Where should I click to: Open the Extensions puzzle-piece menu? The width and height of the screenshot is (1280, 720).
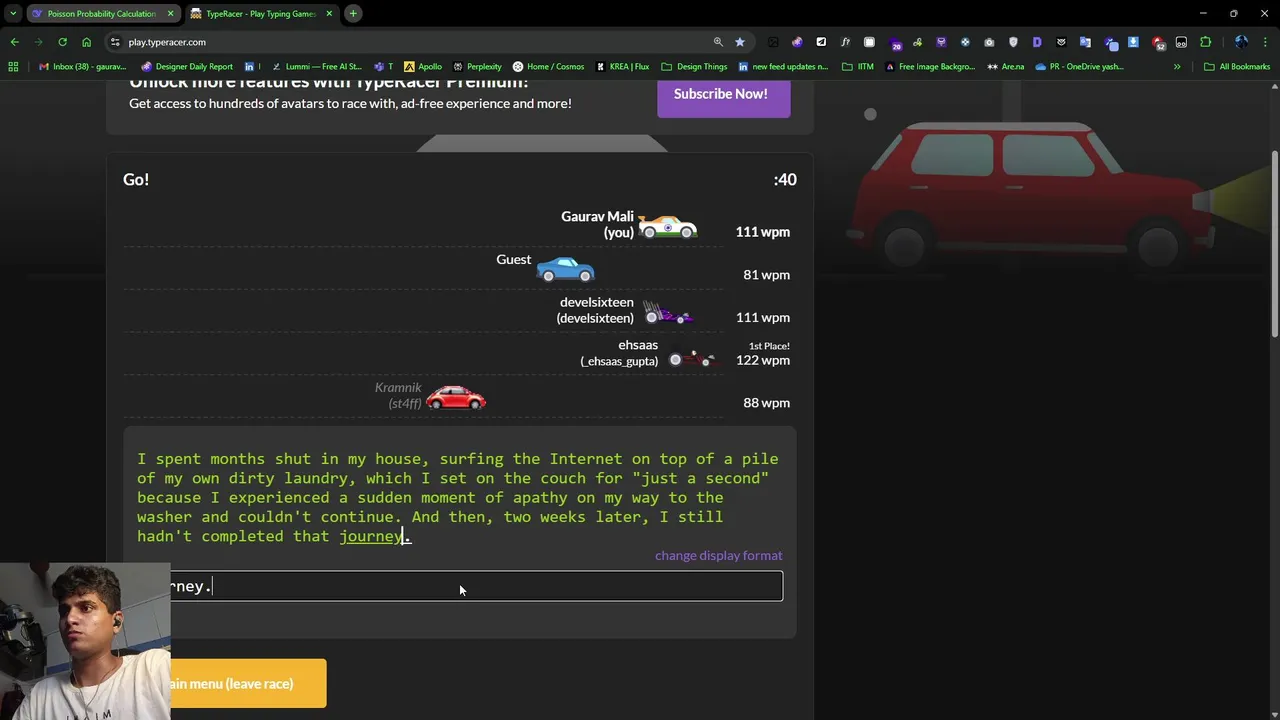1205,42
